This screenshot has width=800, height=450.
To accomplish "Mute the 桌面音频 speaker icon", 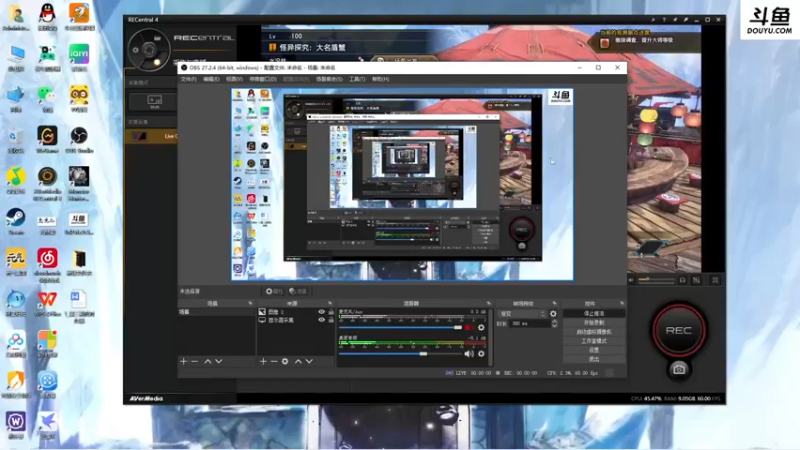I will point(469,354).
